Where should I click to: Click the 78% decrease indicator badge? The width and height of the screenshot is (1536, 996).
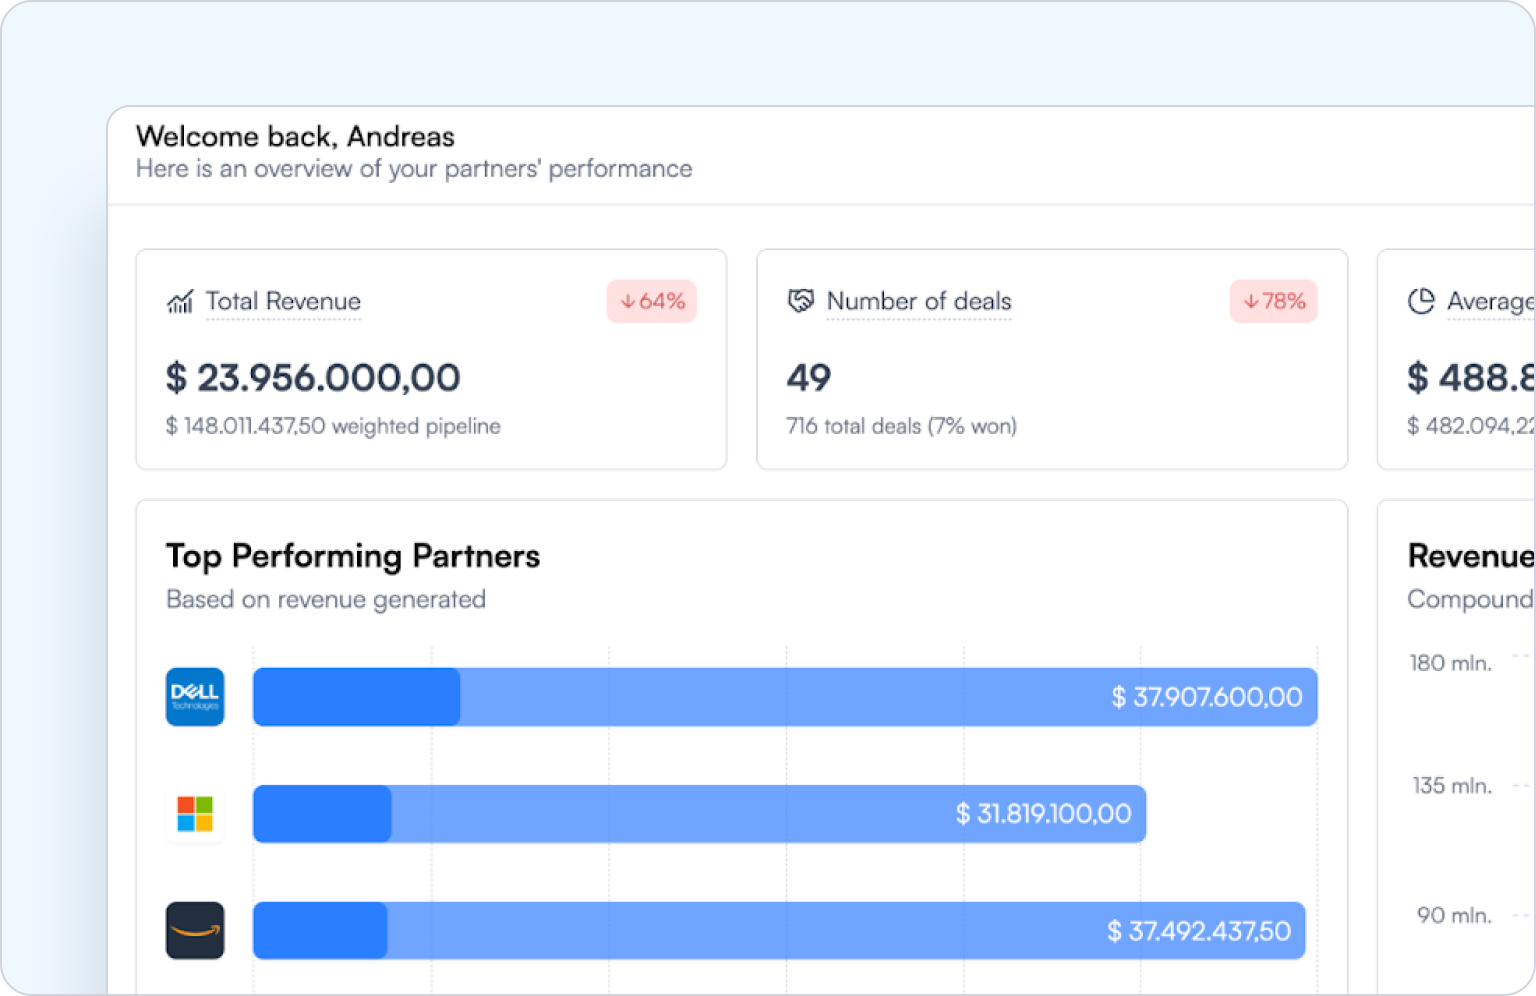[1274, 301]
